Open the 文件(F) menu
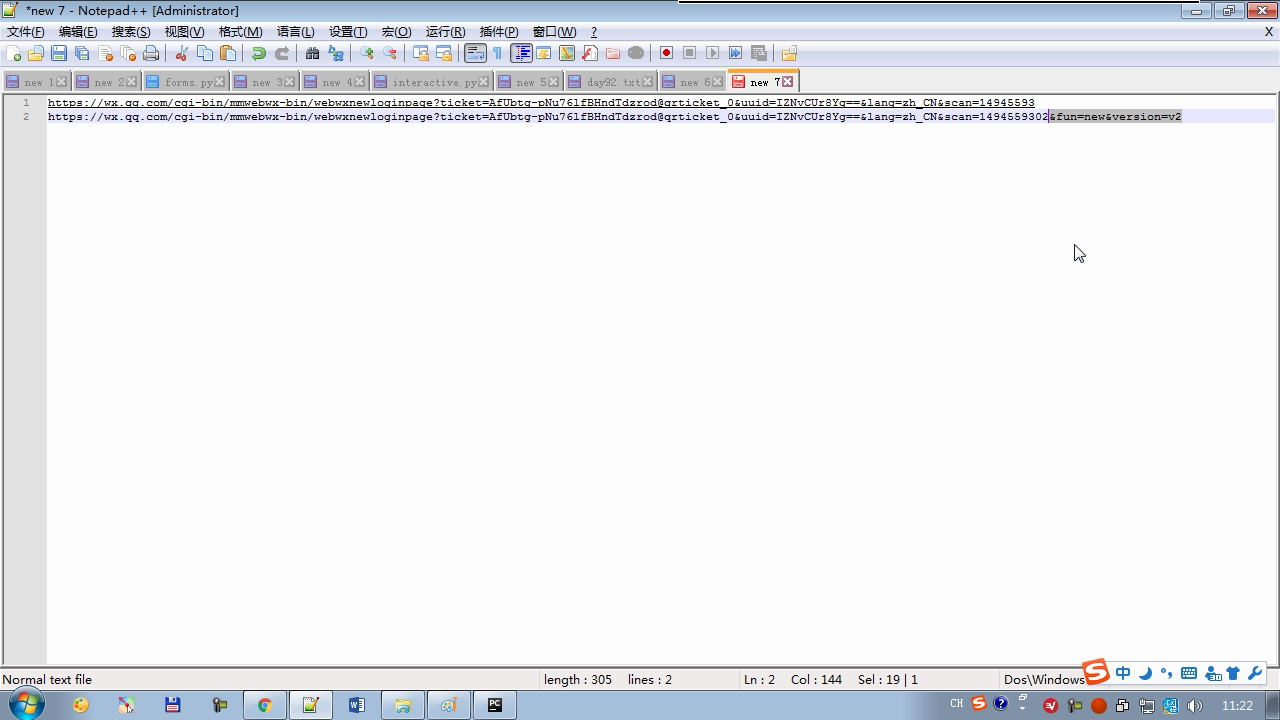 [26, 32]
